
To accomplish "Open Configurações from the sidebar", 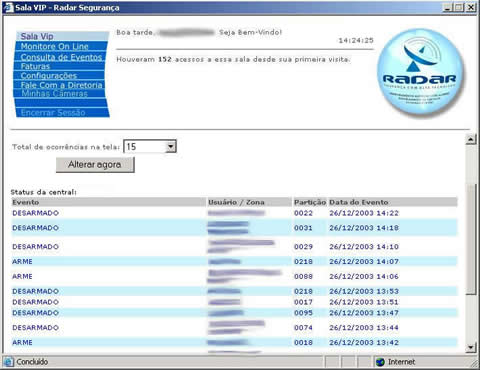I will (x=49, y=75).
